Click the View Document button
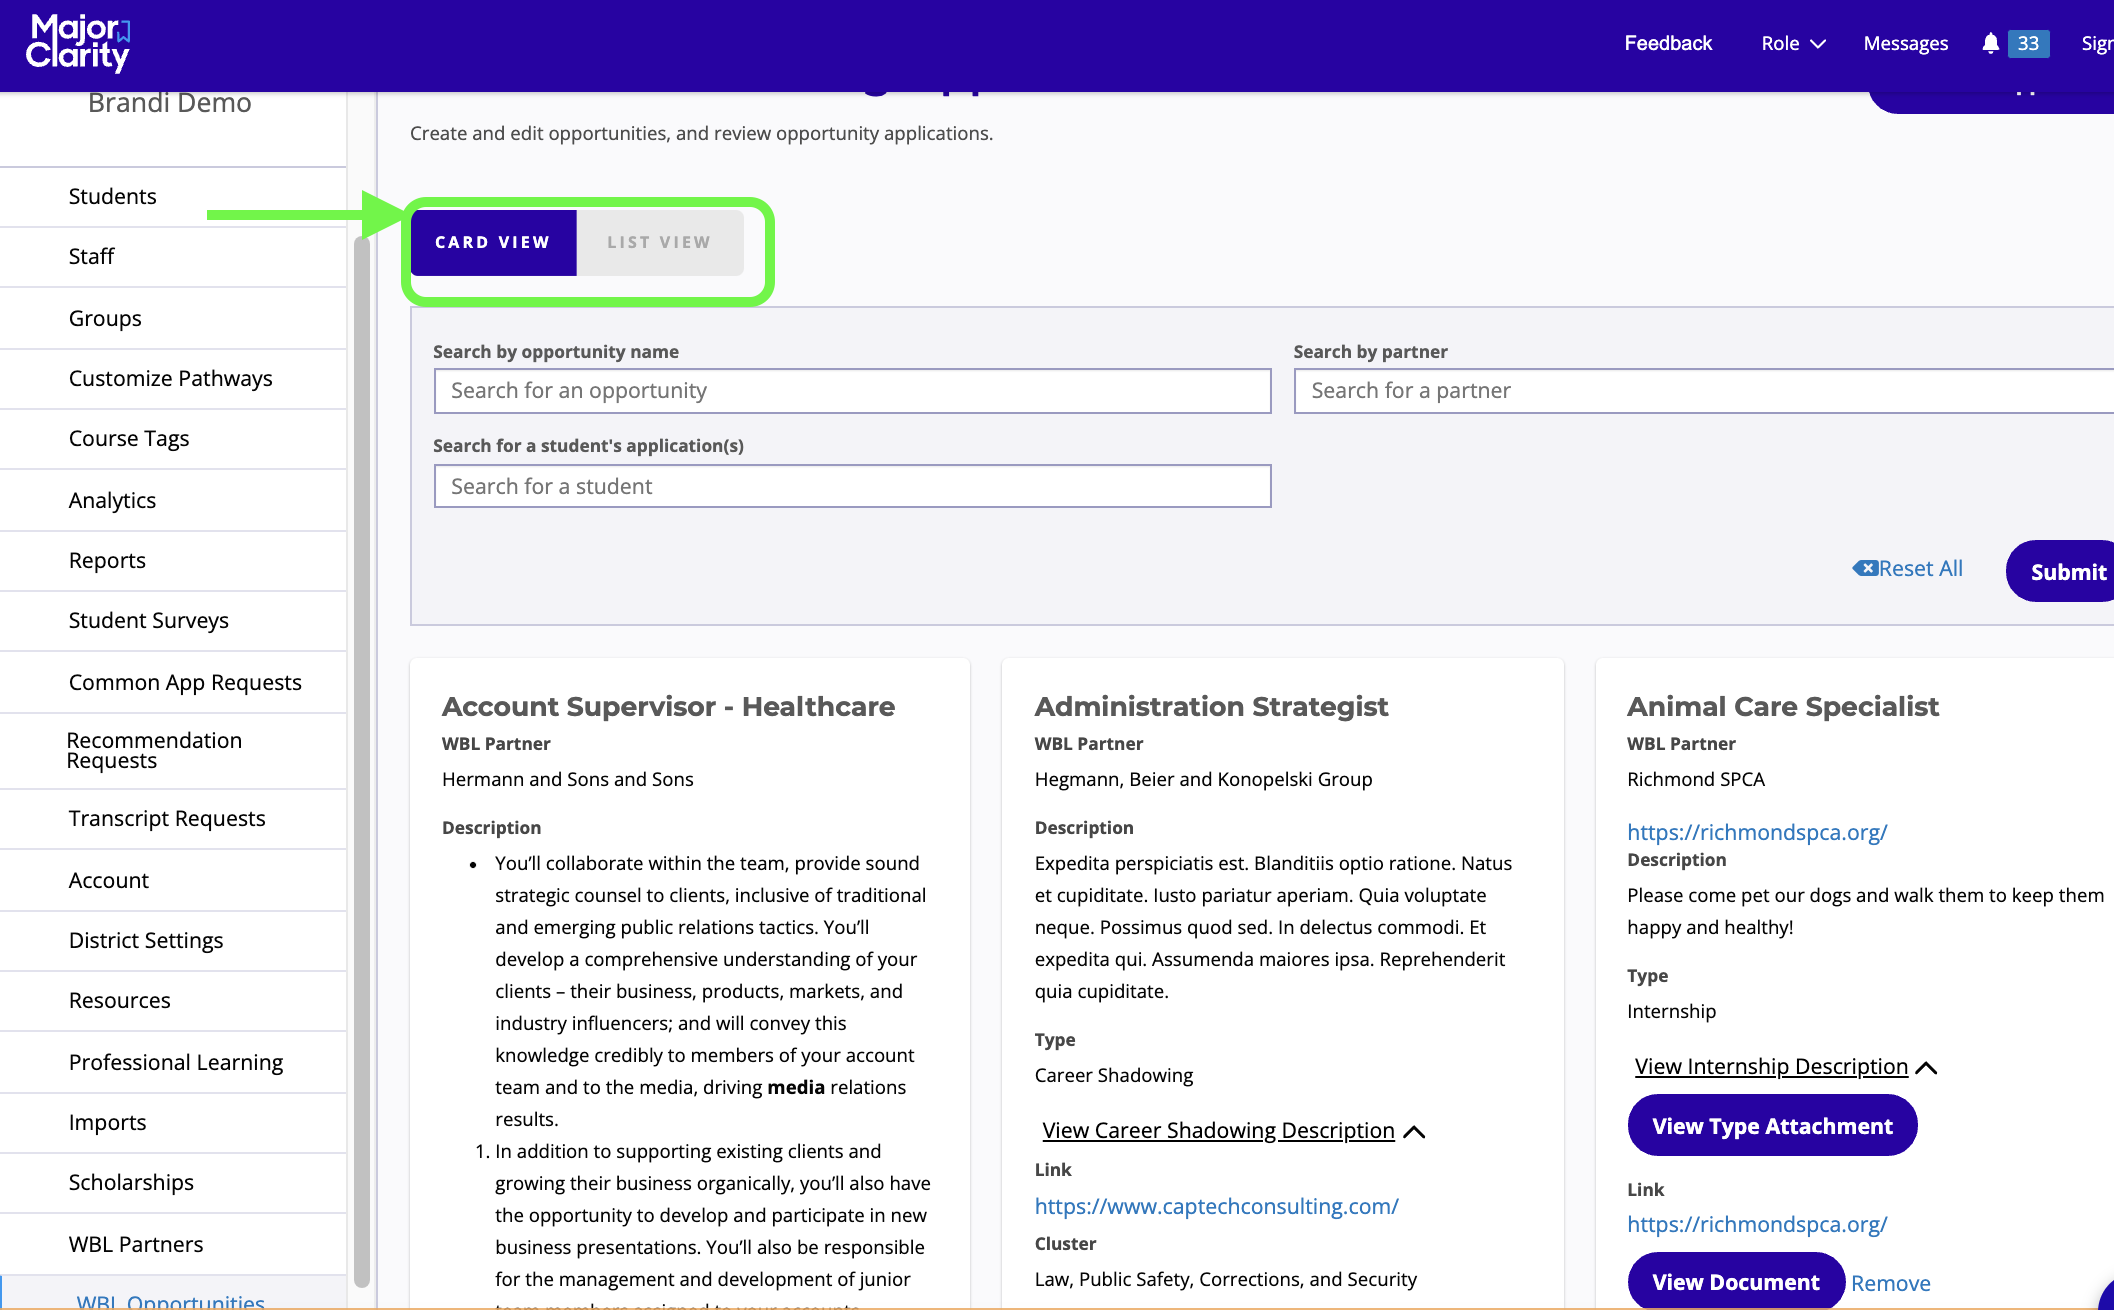Viewport: 2114px width, 1310px height. (1735, 1282)
